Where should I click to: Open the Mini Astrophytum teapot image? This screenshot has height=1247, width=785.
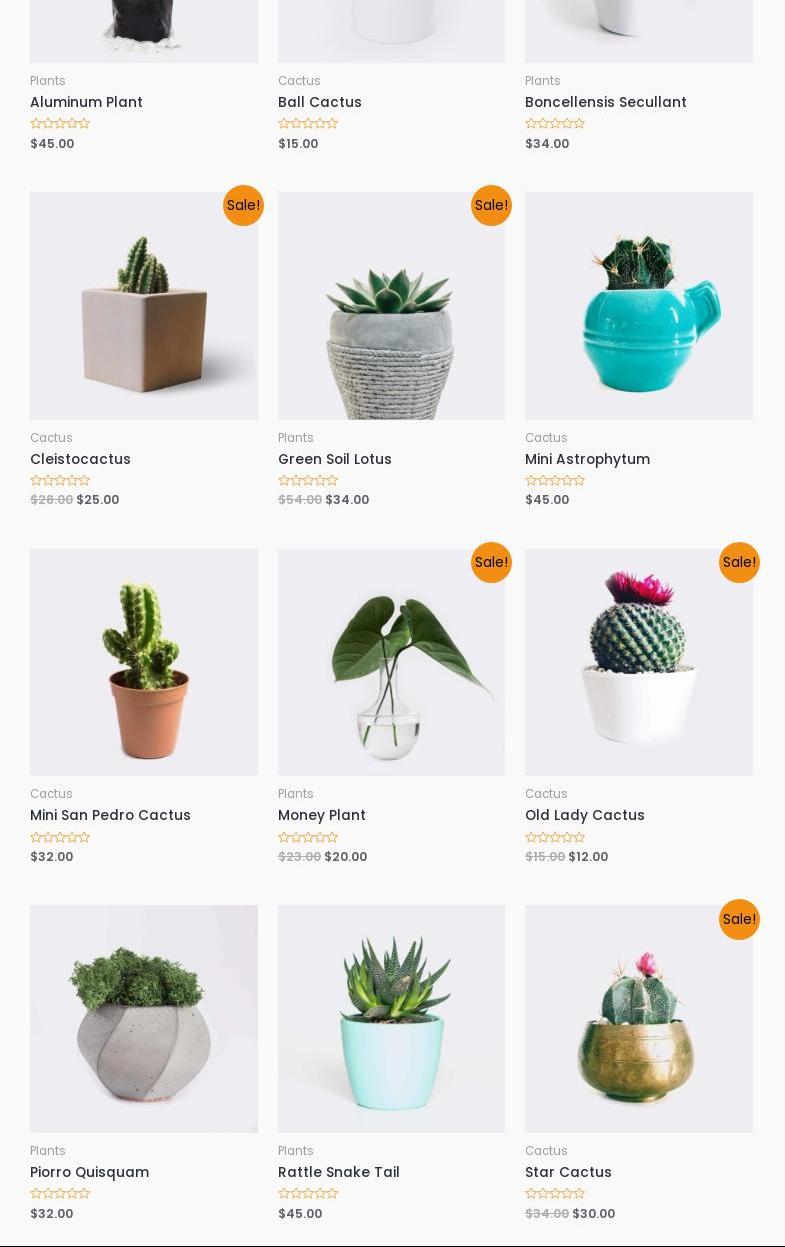click(x=639, y=306)
